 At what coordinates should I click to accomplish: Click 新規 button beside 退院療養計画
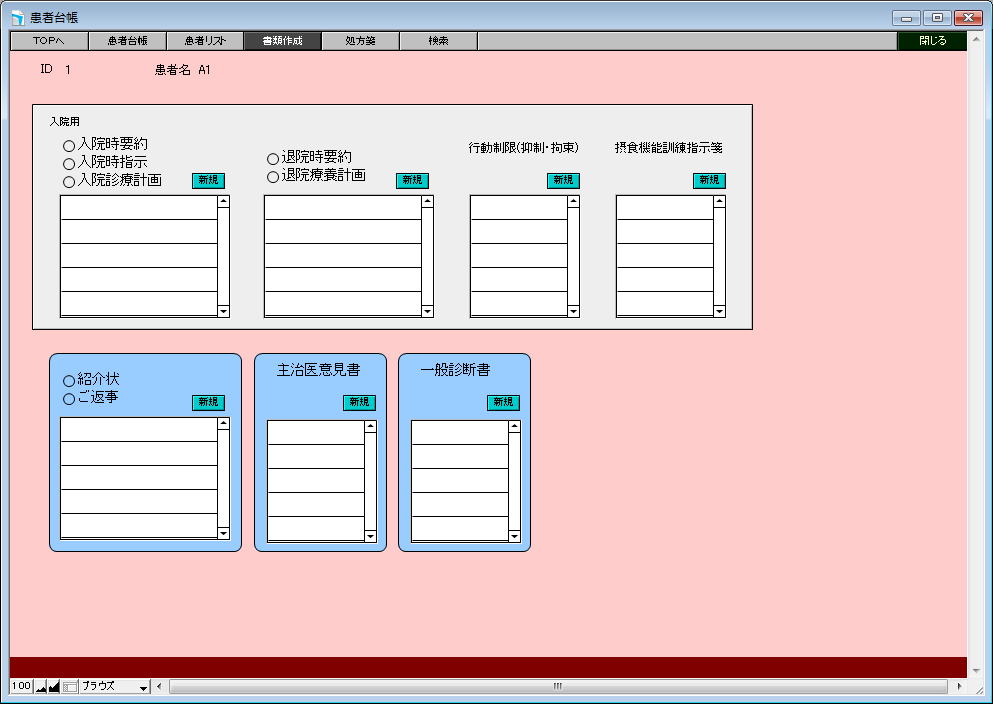pyautogui.click(x=412, y=180)
